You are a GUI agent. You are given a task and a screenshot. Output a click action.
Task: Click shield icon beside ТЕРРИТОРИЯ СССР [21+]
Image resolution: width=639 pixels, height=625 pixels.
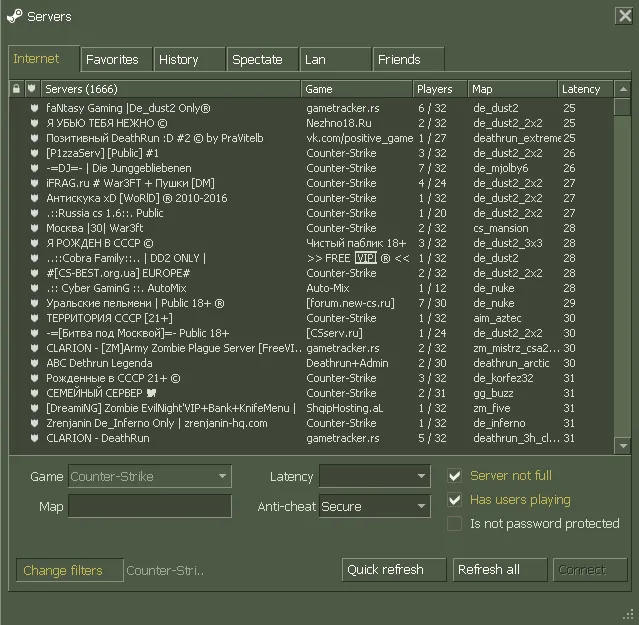[x=34, y=318]
